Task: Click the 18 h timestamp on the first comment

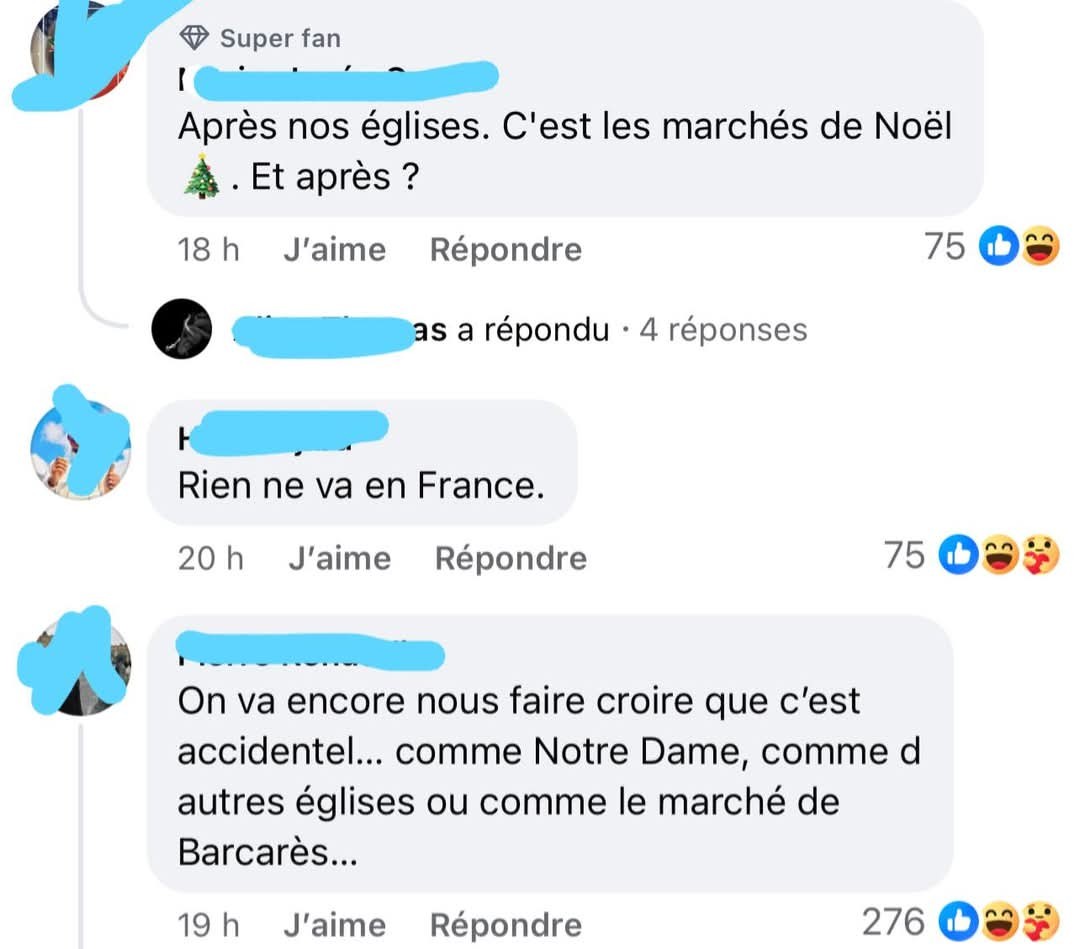Action: coord(208,249)
